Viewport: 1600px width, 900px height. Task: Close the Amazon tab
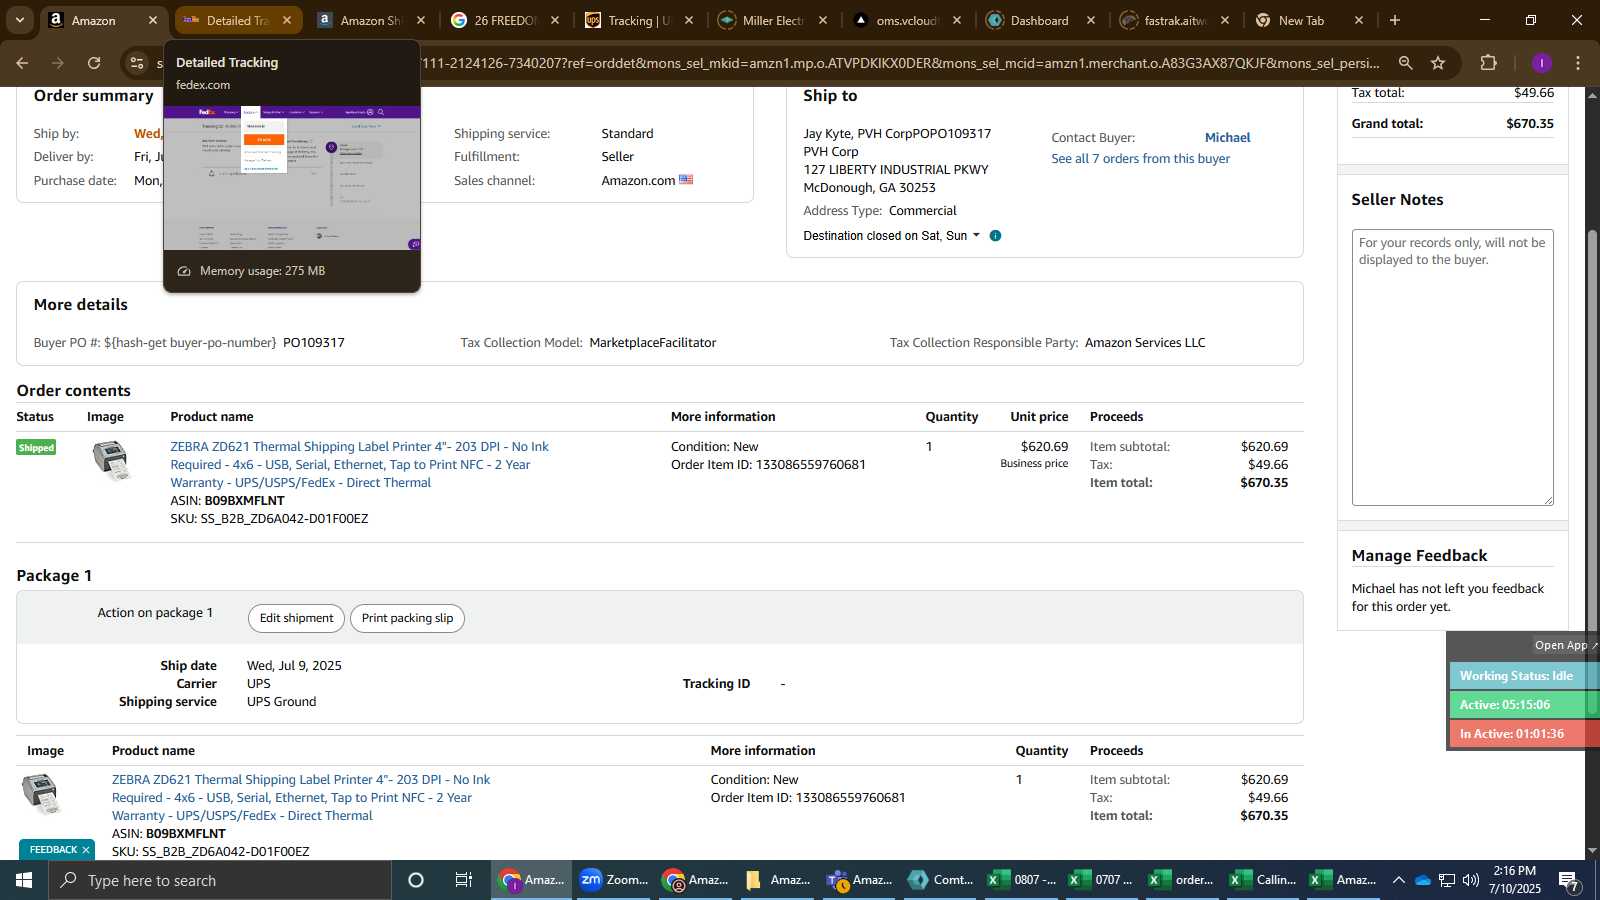153,20
